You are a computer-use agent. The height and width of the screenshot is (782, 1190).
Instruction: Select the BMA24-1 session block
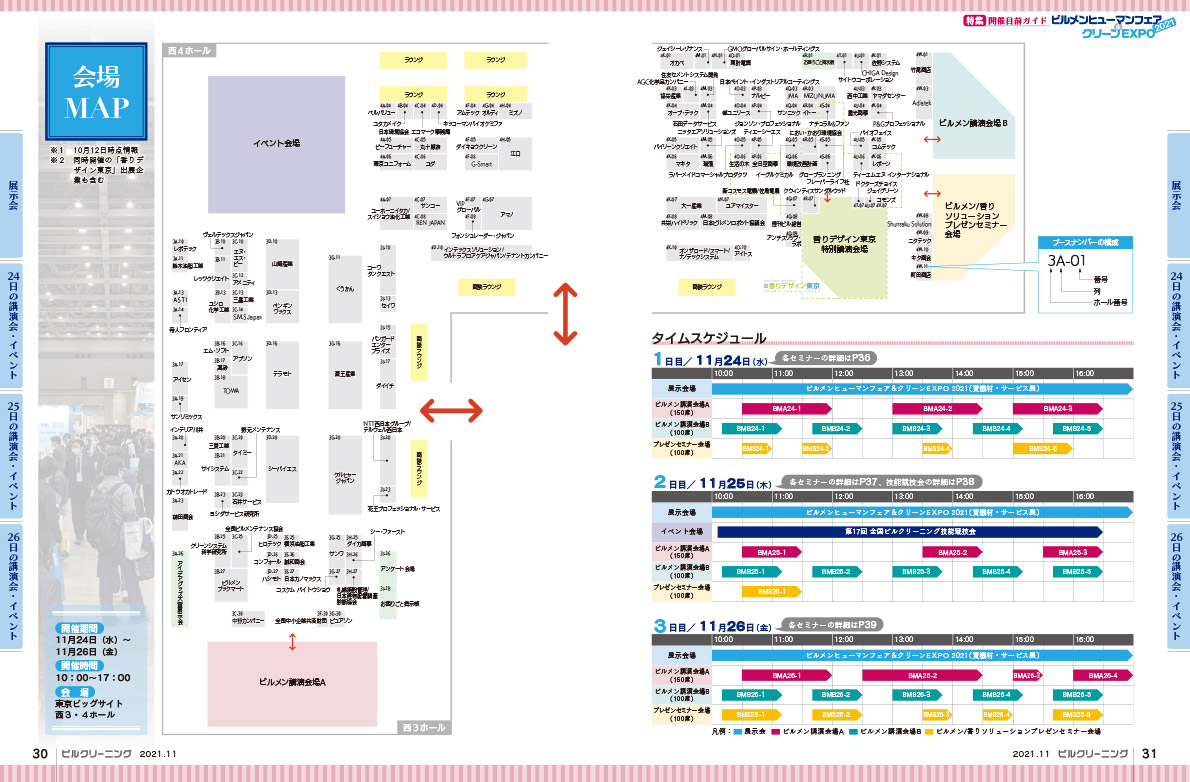(x=786, y=408)
